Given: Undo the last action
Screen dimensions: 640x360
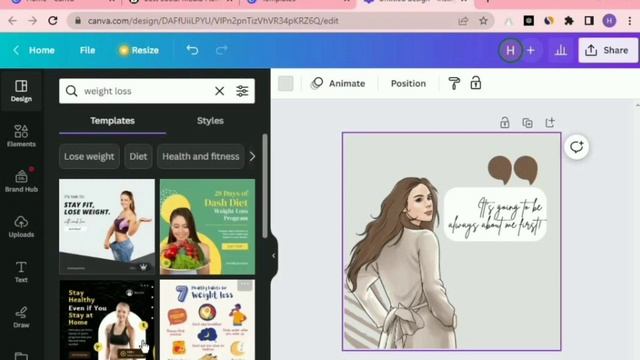Looking at the screenshot, I should pyautogui.click(x=192, y=50).
